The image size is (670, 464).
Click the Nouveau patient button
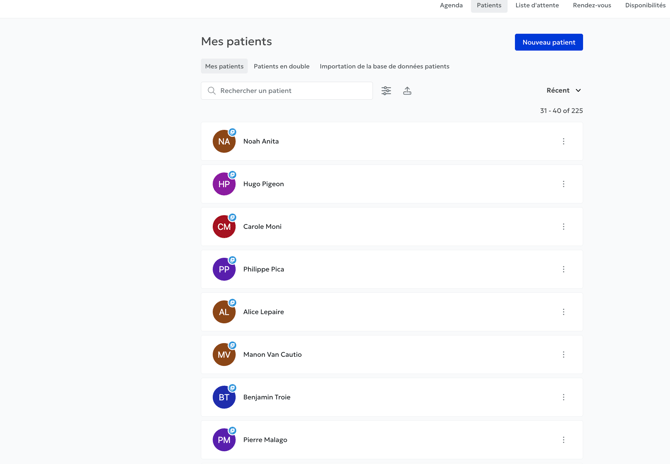(x=548, y=42)
